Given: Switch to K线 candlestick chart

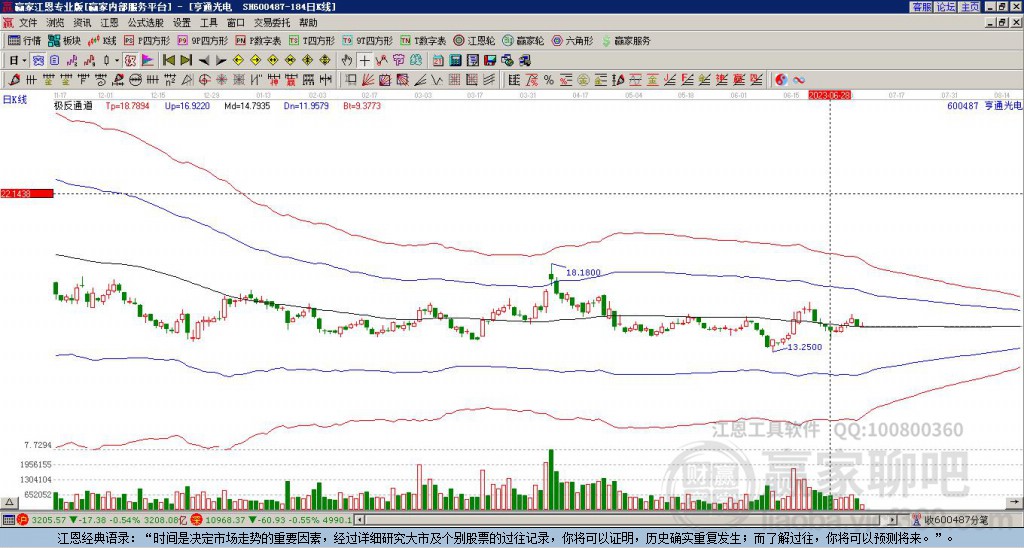Looking at the screenshot, I should click(x=102, y=40).
